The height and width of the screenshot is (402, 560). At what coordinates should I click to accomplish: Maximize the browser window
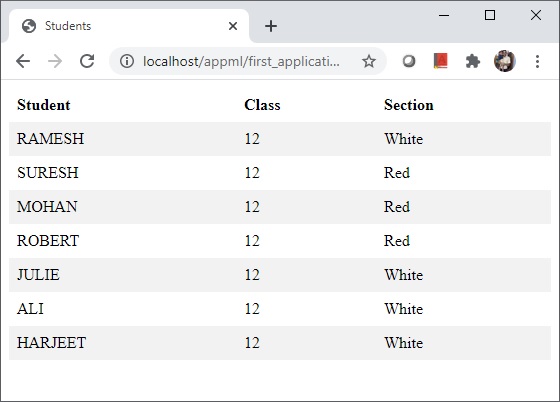pos(490,15)
